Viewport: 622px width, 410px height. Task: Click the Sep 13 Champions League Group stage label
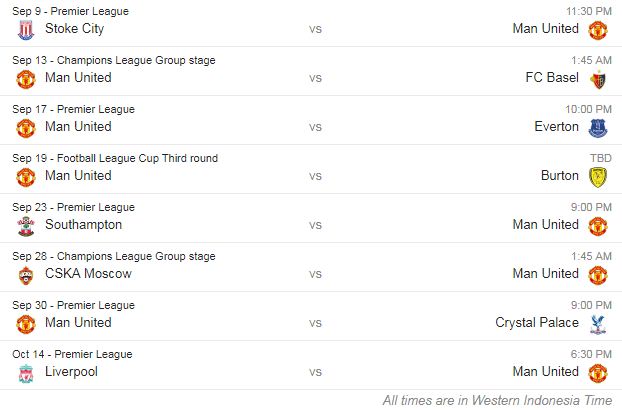pyautogui.click(x=113, y=60)
